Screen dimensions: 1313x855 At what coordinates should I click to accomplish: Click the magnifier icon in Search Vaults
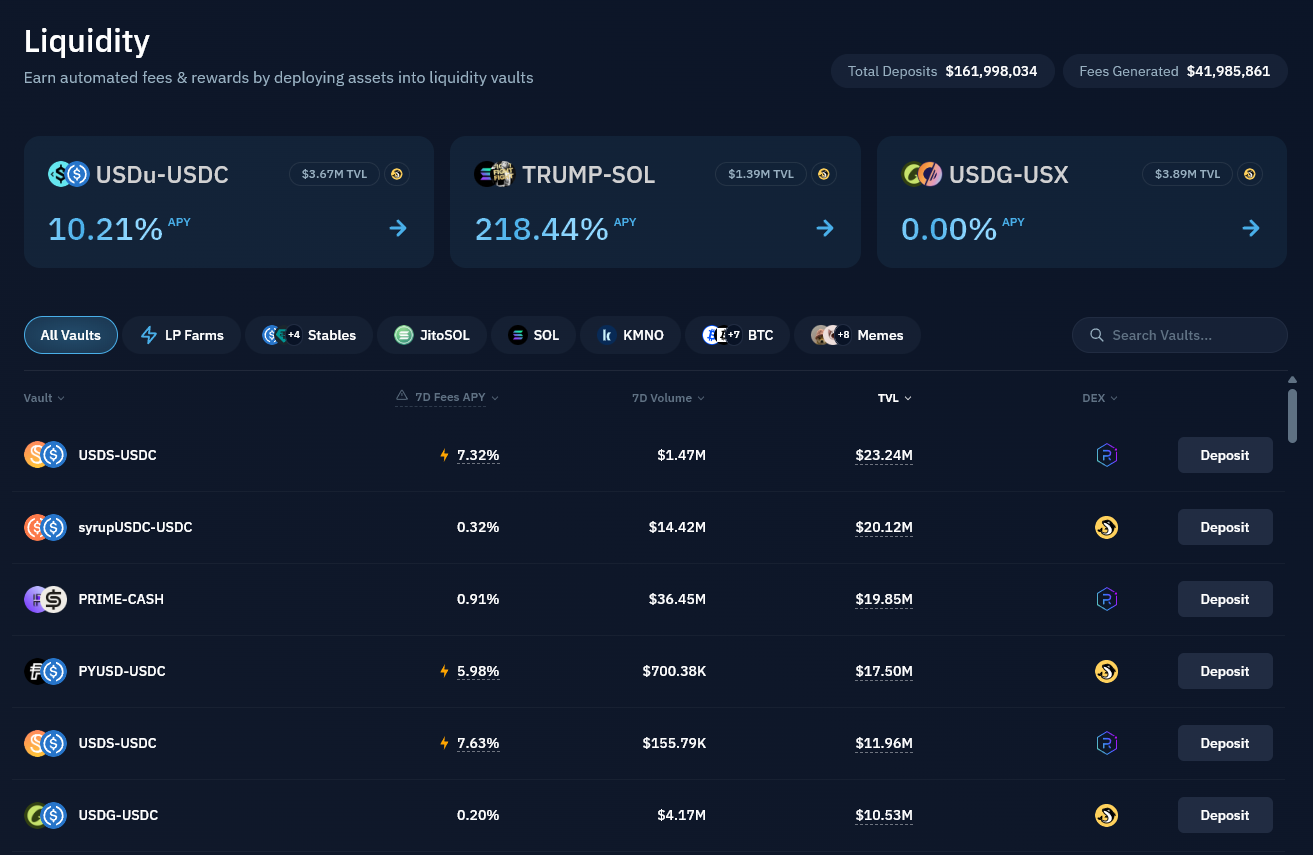(1097, 335)
